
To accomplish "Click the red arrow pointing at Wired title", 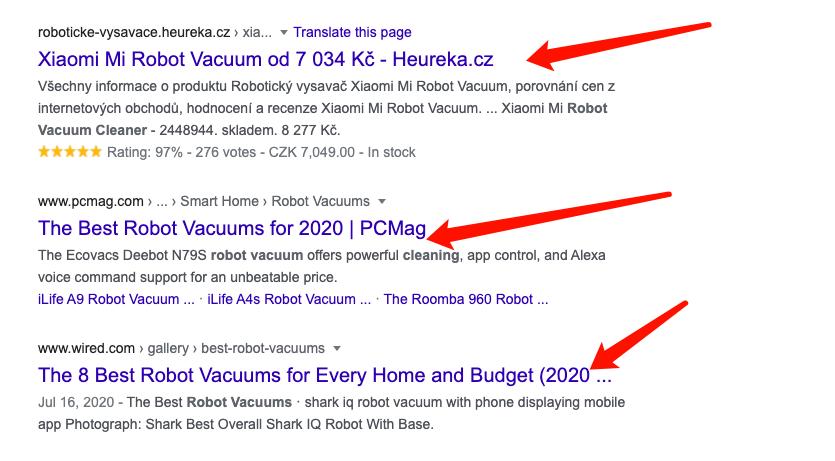I will [x=640, y=335].
